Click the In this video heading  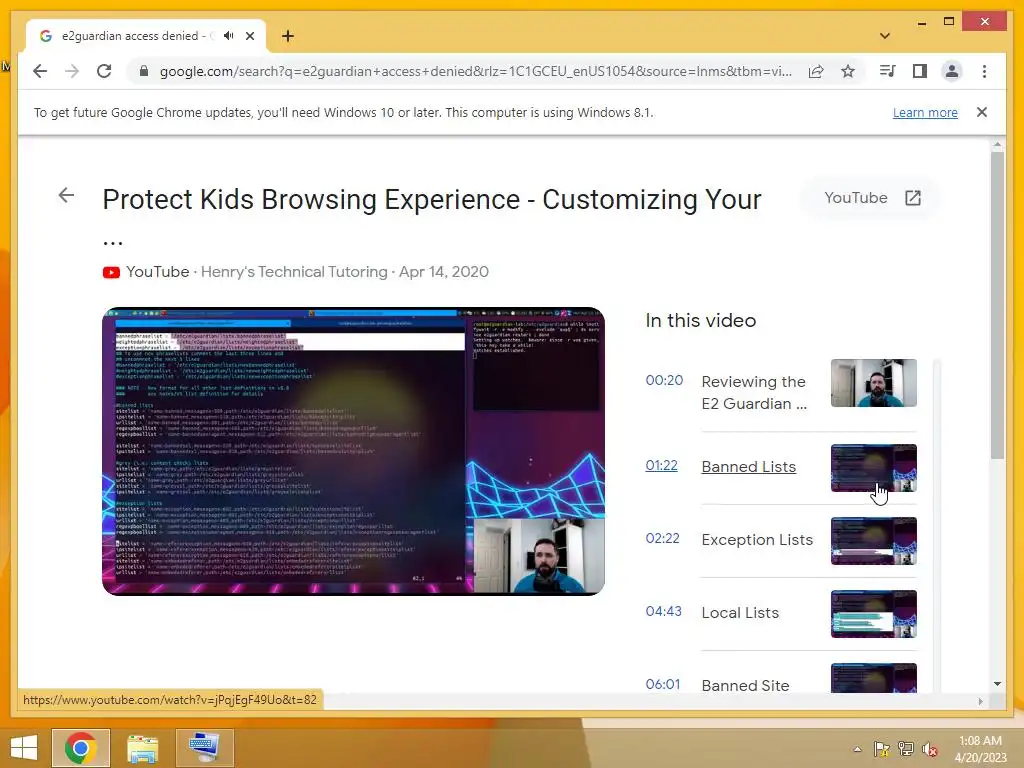coord(701,321)
